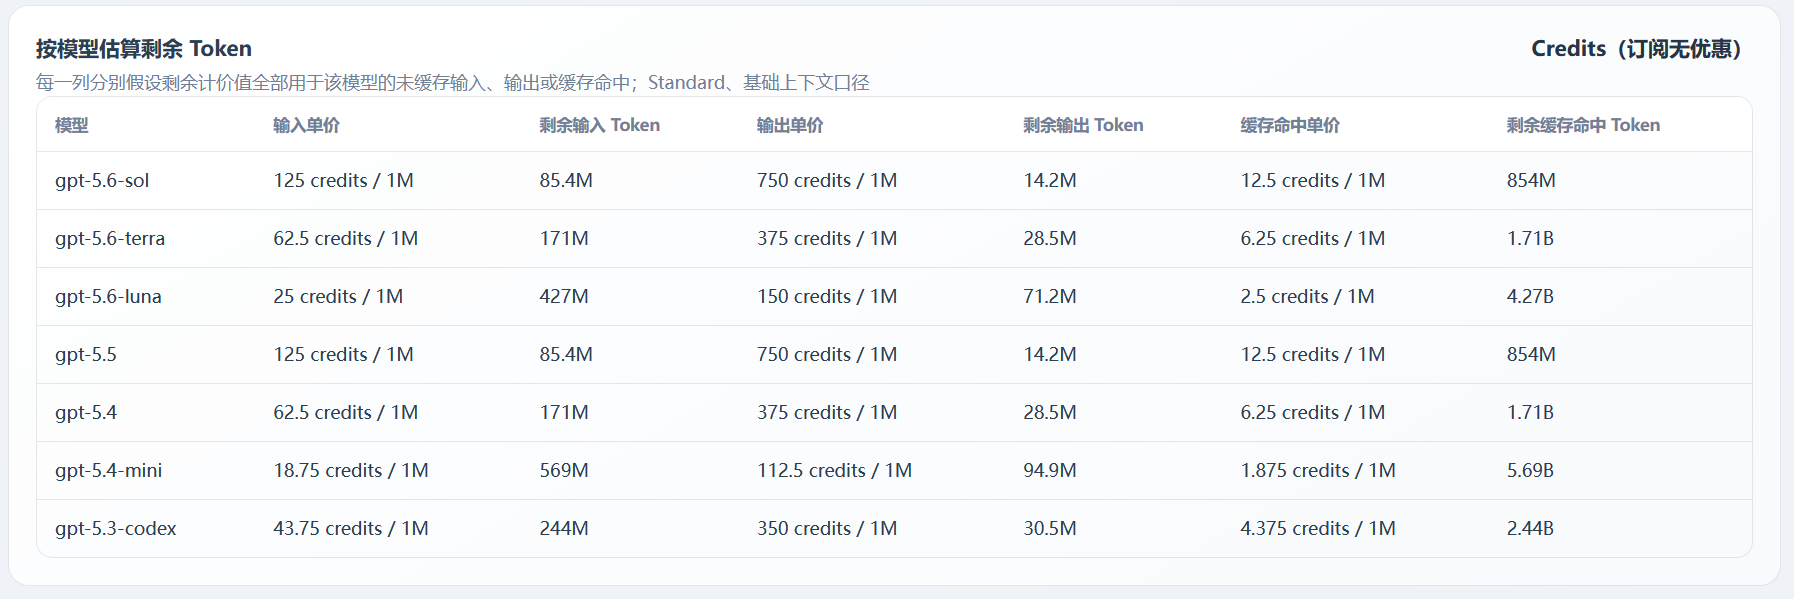Viewport: 1794px width, 599px height.
Task: Click 28.5M remaining output in gpt-5.6-terra row
Action: click(1050, 239)
